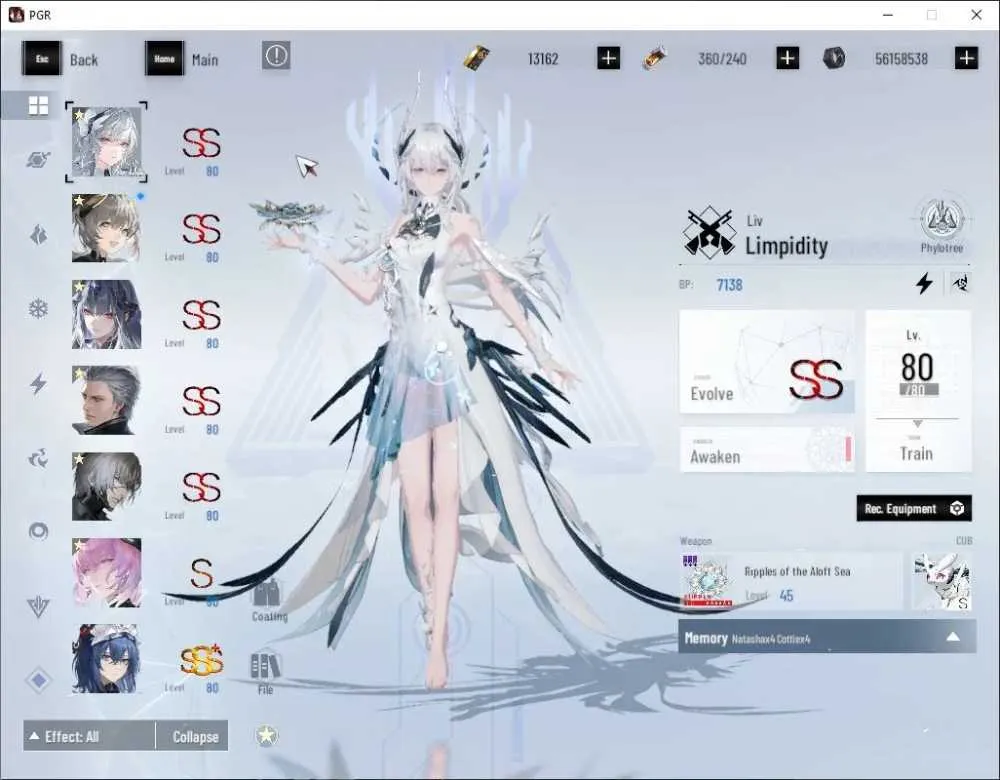This screenshot has width=1000, height=780.
Task: Select the brown-haired character with halo
Action: (107, 228)
